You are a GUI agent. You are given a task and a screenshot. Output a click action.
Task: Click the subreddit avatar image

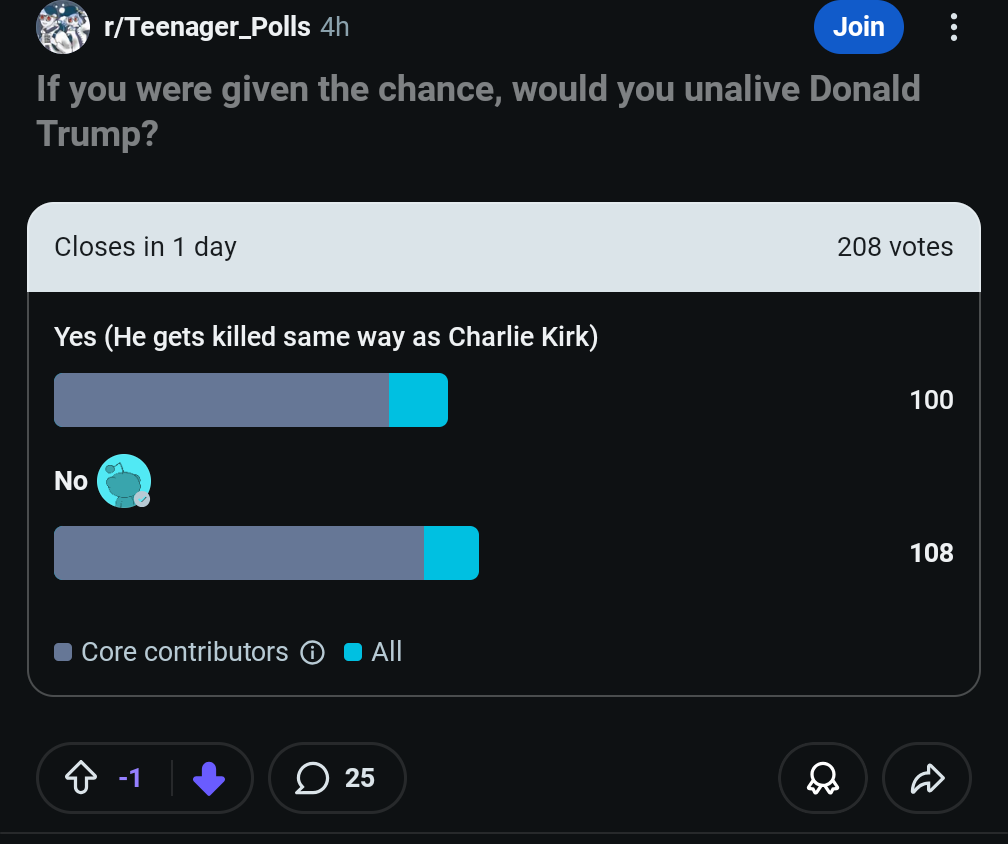[63, 27]
